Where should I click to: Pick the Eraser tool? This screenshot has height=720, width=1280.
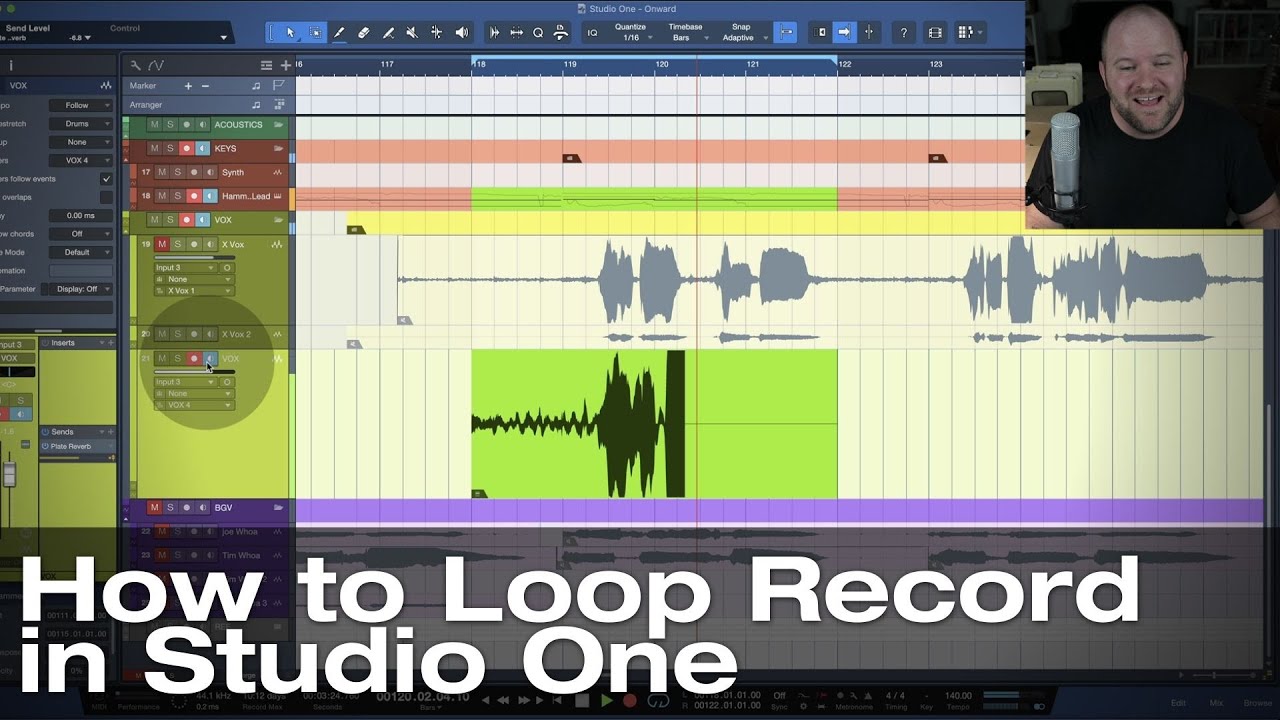pyautogui.click(x=364, y=32)
